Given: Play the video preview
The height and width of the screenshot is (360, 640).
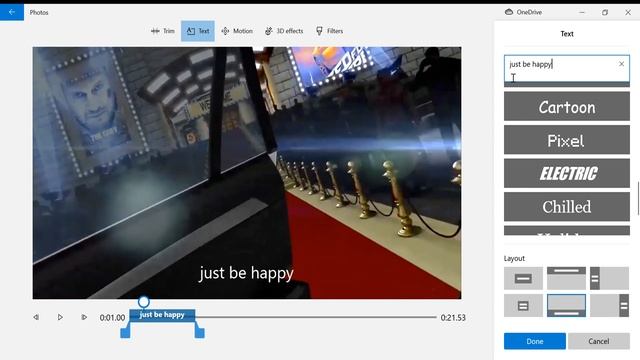Looking at the screenshot, I should coord(60,317).
